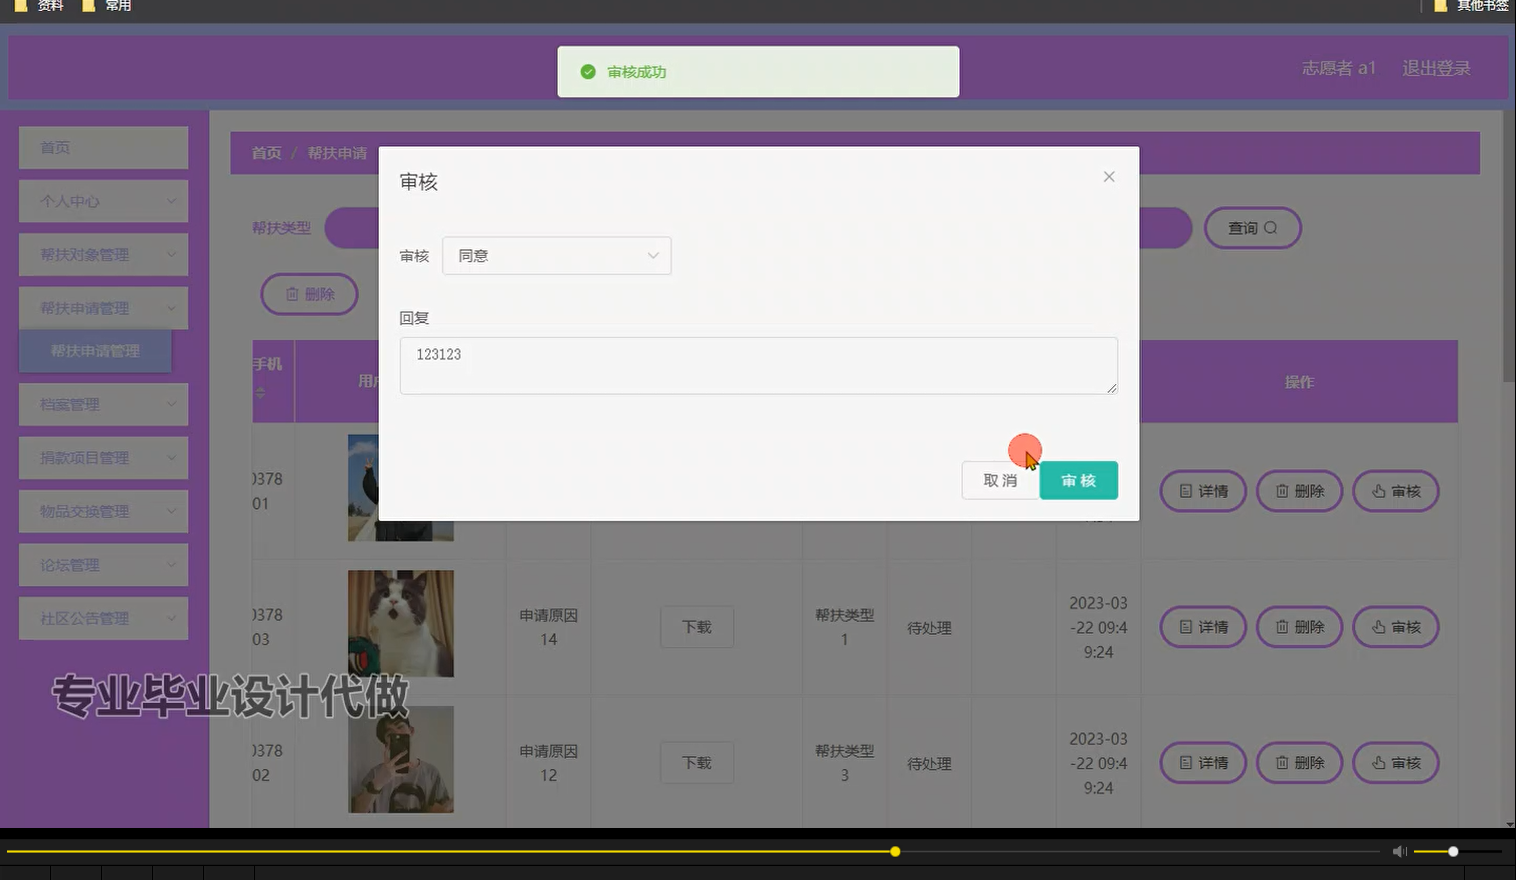
Task: Expand 捐款项目管理 sidebar menu
Action: [x=104, y=458]
